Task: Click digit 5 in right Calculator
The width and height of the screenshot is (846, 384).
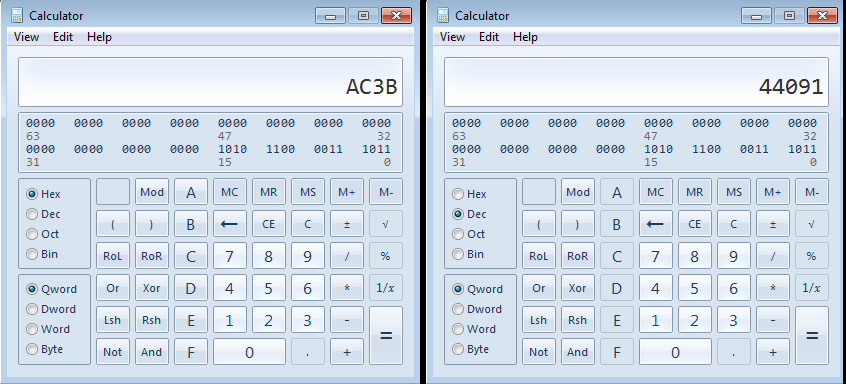Action: coord(695,288)
